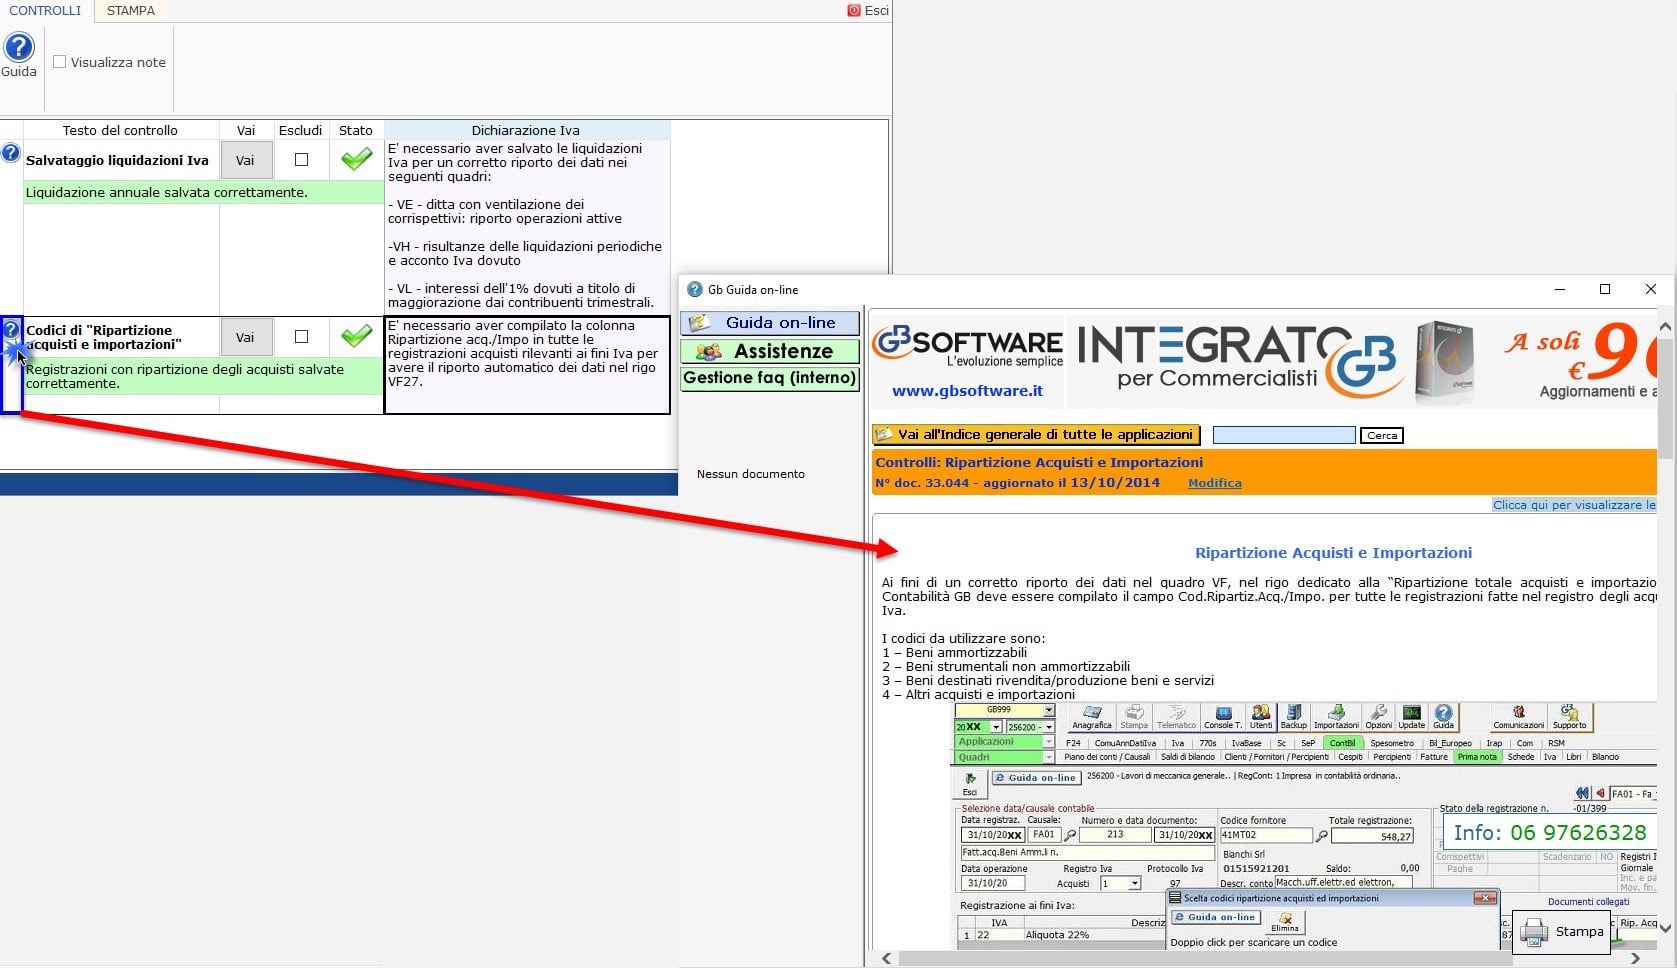Open help for Salvataggio liquidazioni Iva row
Viewport: 1677px width, 968px height.
[10, 153]
